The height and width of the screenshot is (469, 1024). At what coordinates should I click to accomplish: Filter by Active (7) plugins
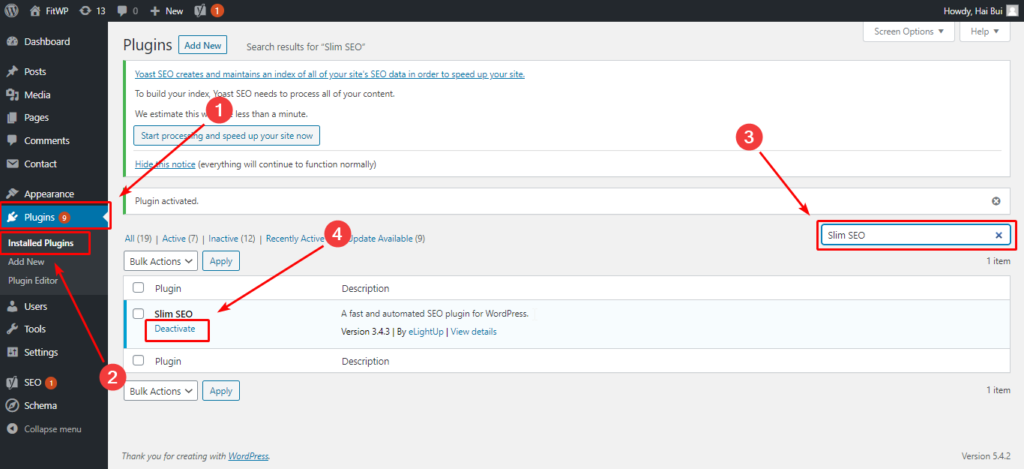pos(180,239)
